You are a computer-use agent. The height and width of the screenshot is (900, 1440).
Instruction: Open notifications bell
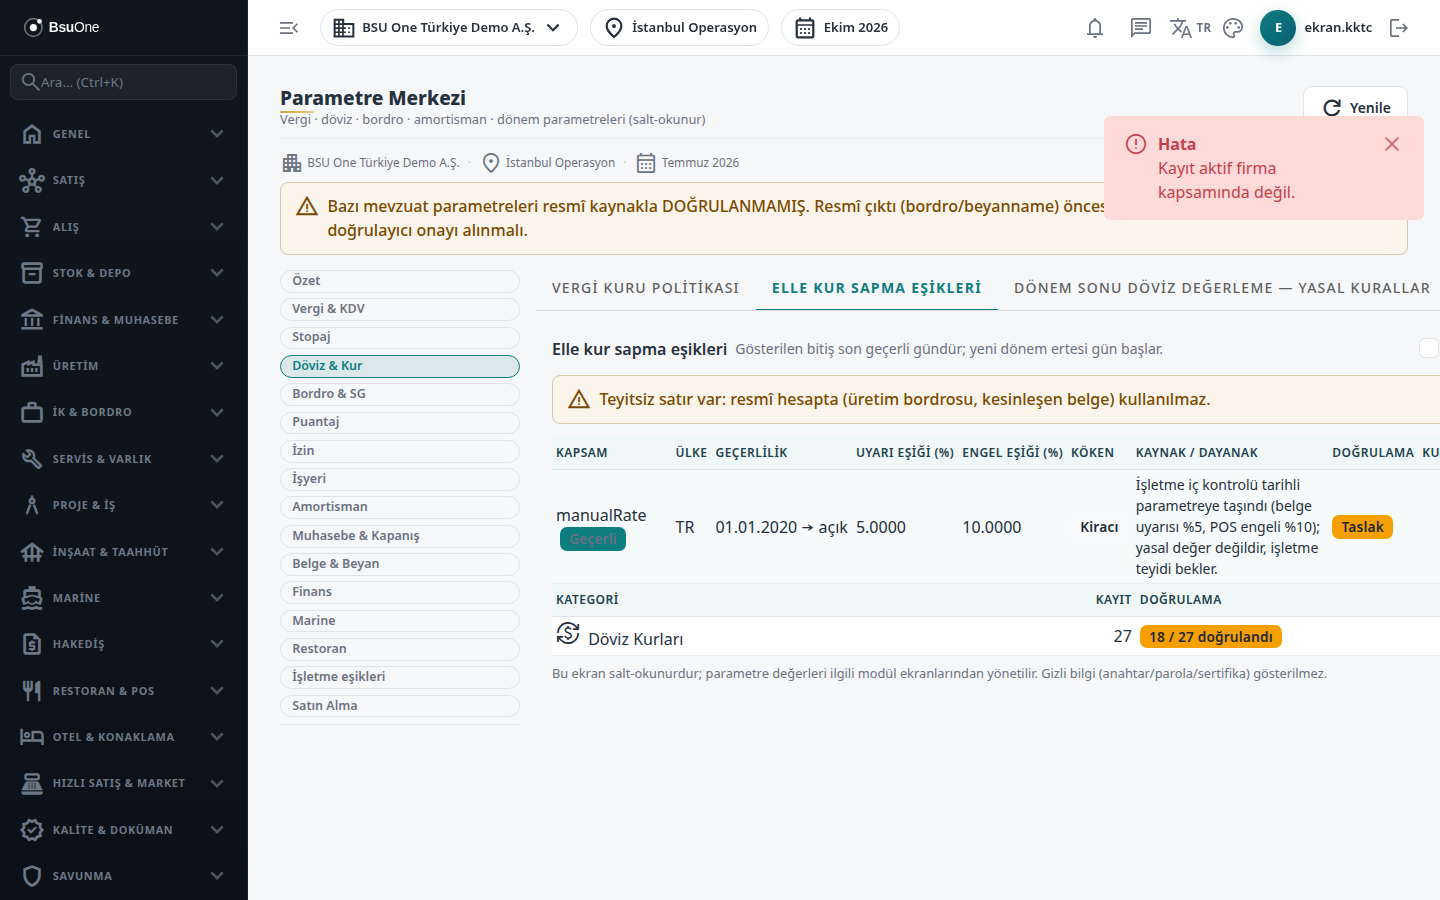tap(1095, 28)
